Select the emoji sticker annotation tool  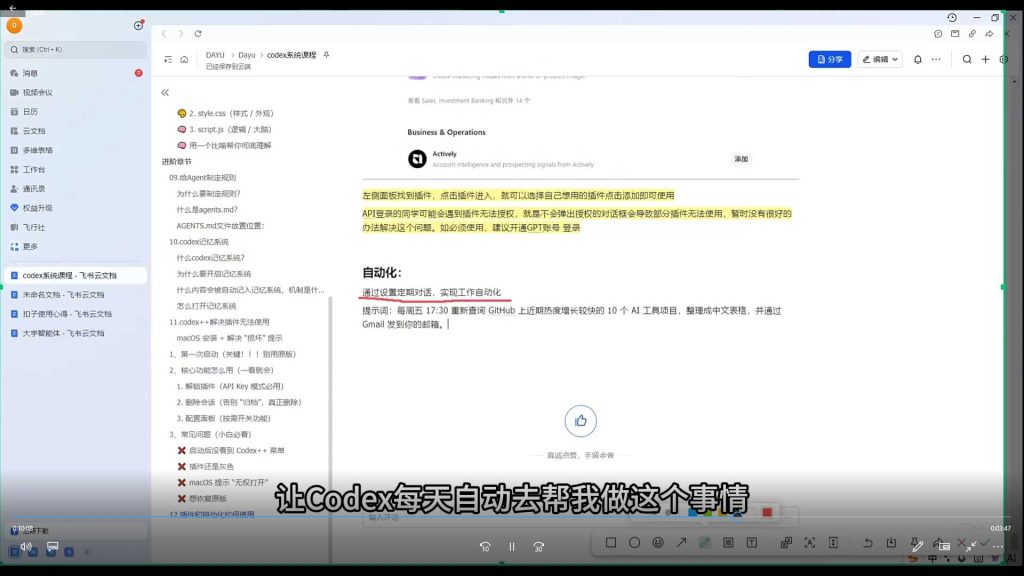tap(658, 542)
